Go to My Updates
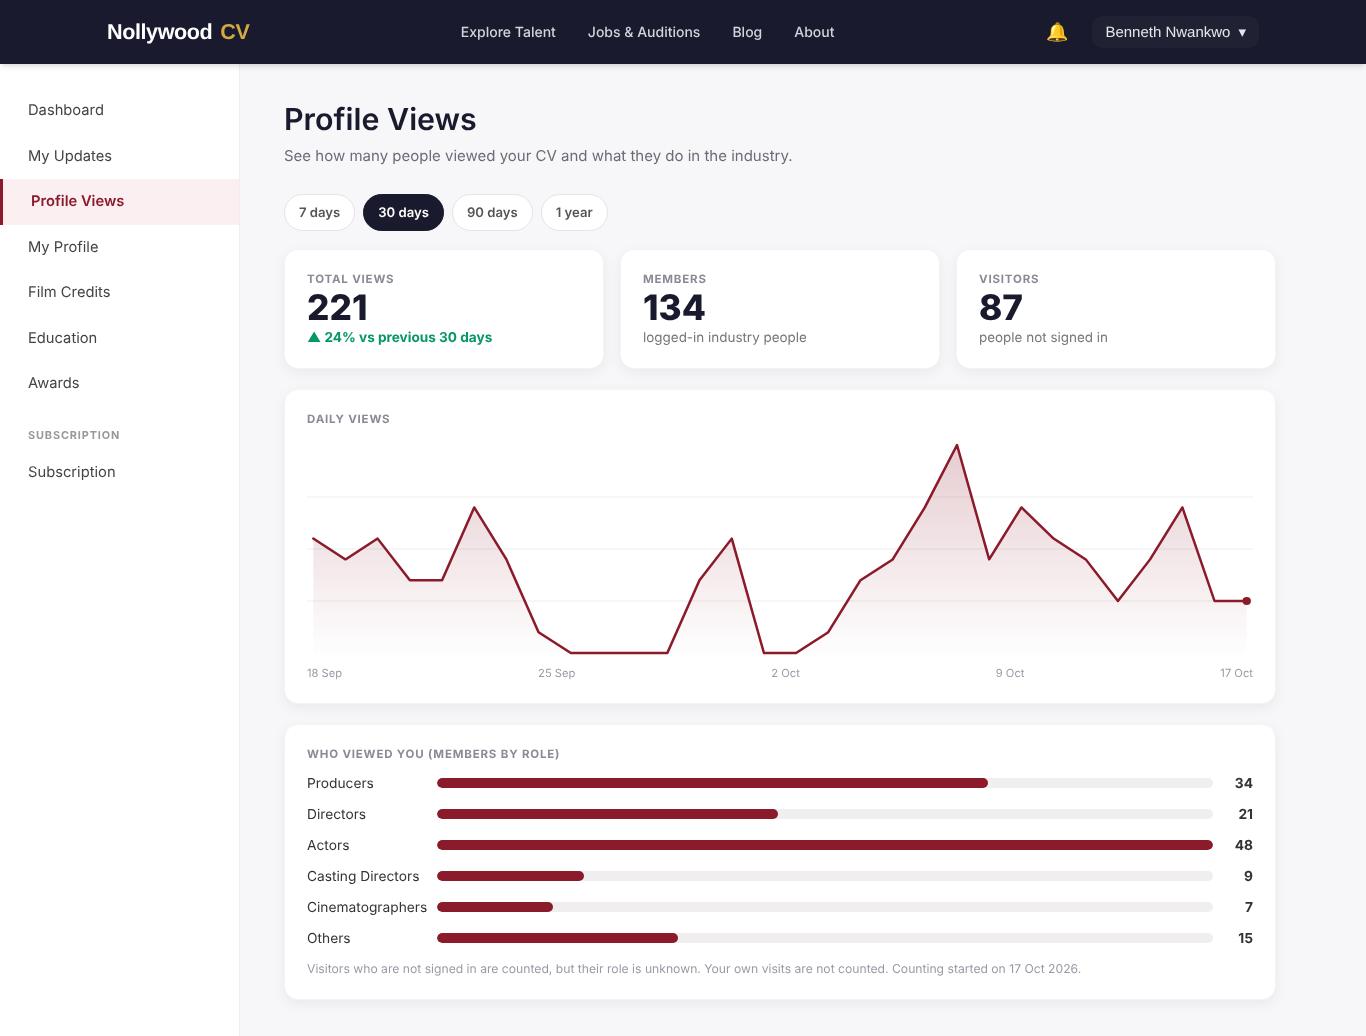 120,156
